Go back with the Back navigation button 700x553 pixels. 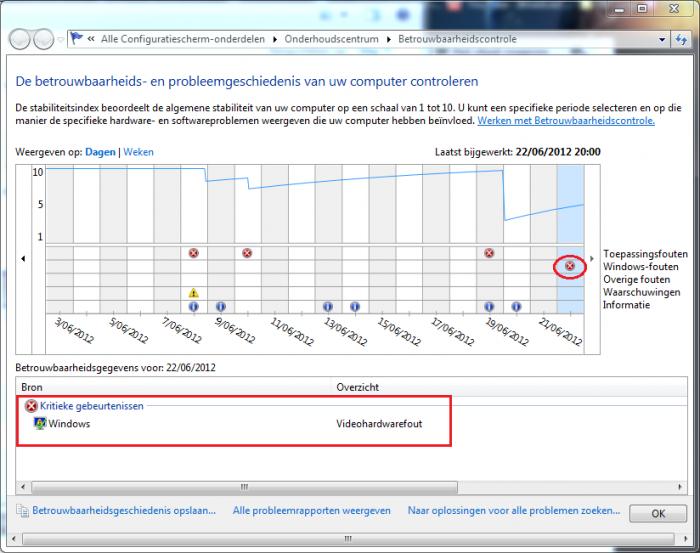point(20,39)
